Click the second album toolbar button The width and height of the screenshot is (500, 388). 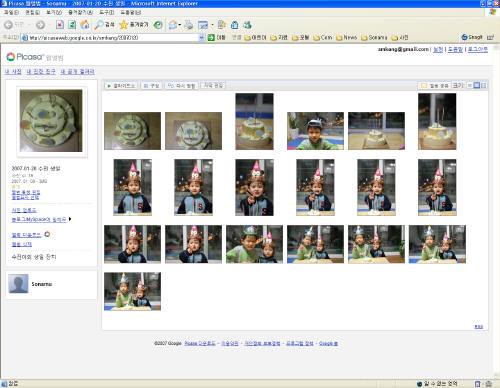pyautogui.click(x=152, y=86)
